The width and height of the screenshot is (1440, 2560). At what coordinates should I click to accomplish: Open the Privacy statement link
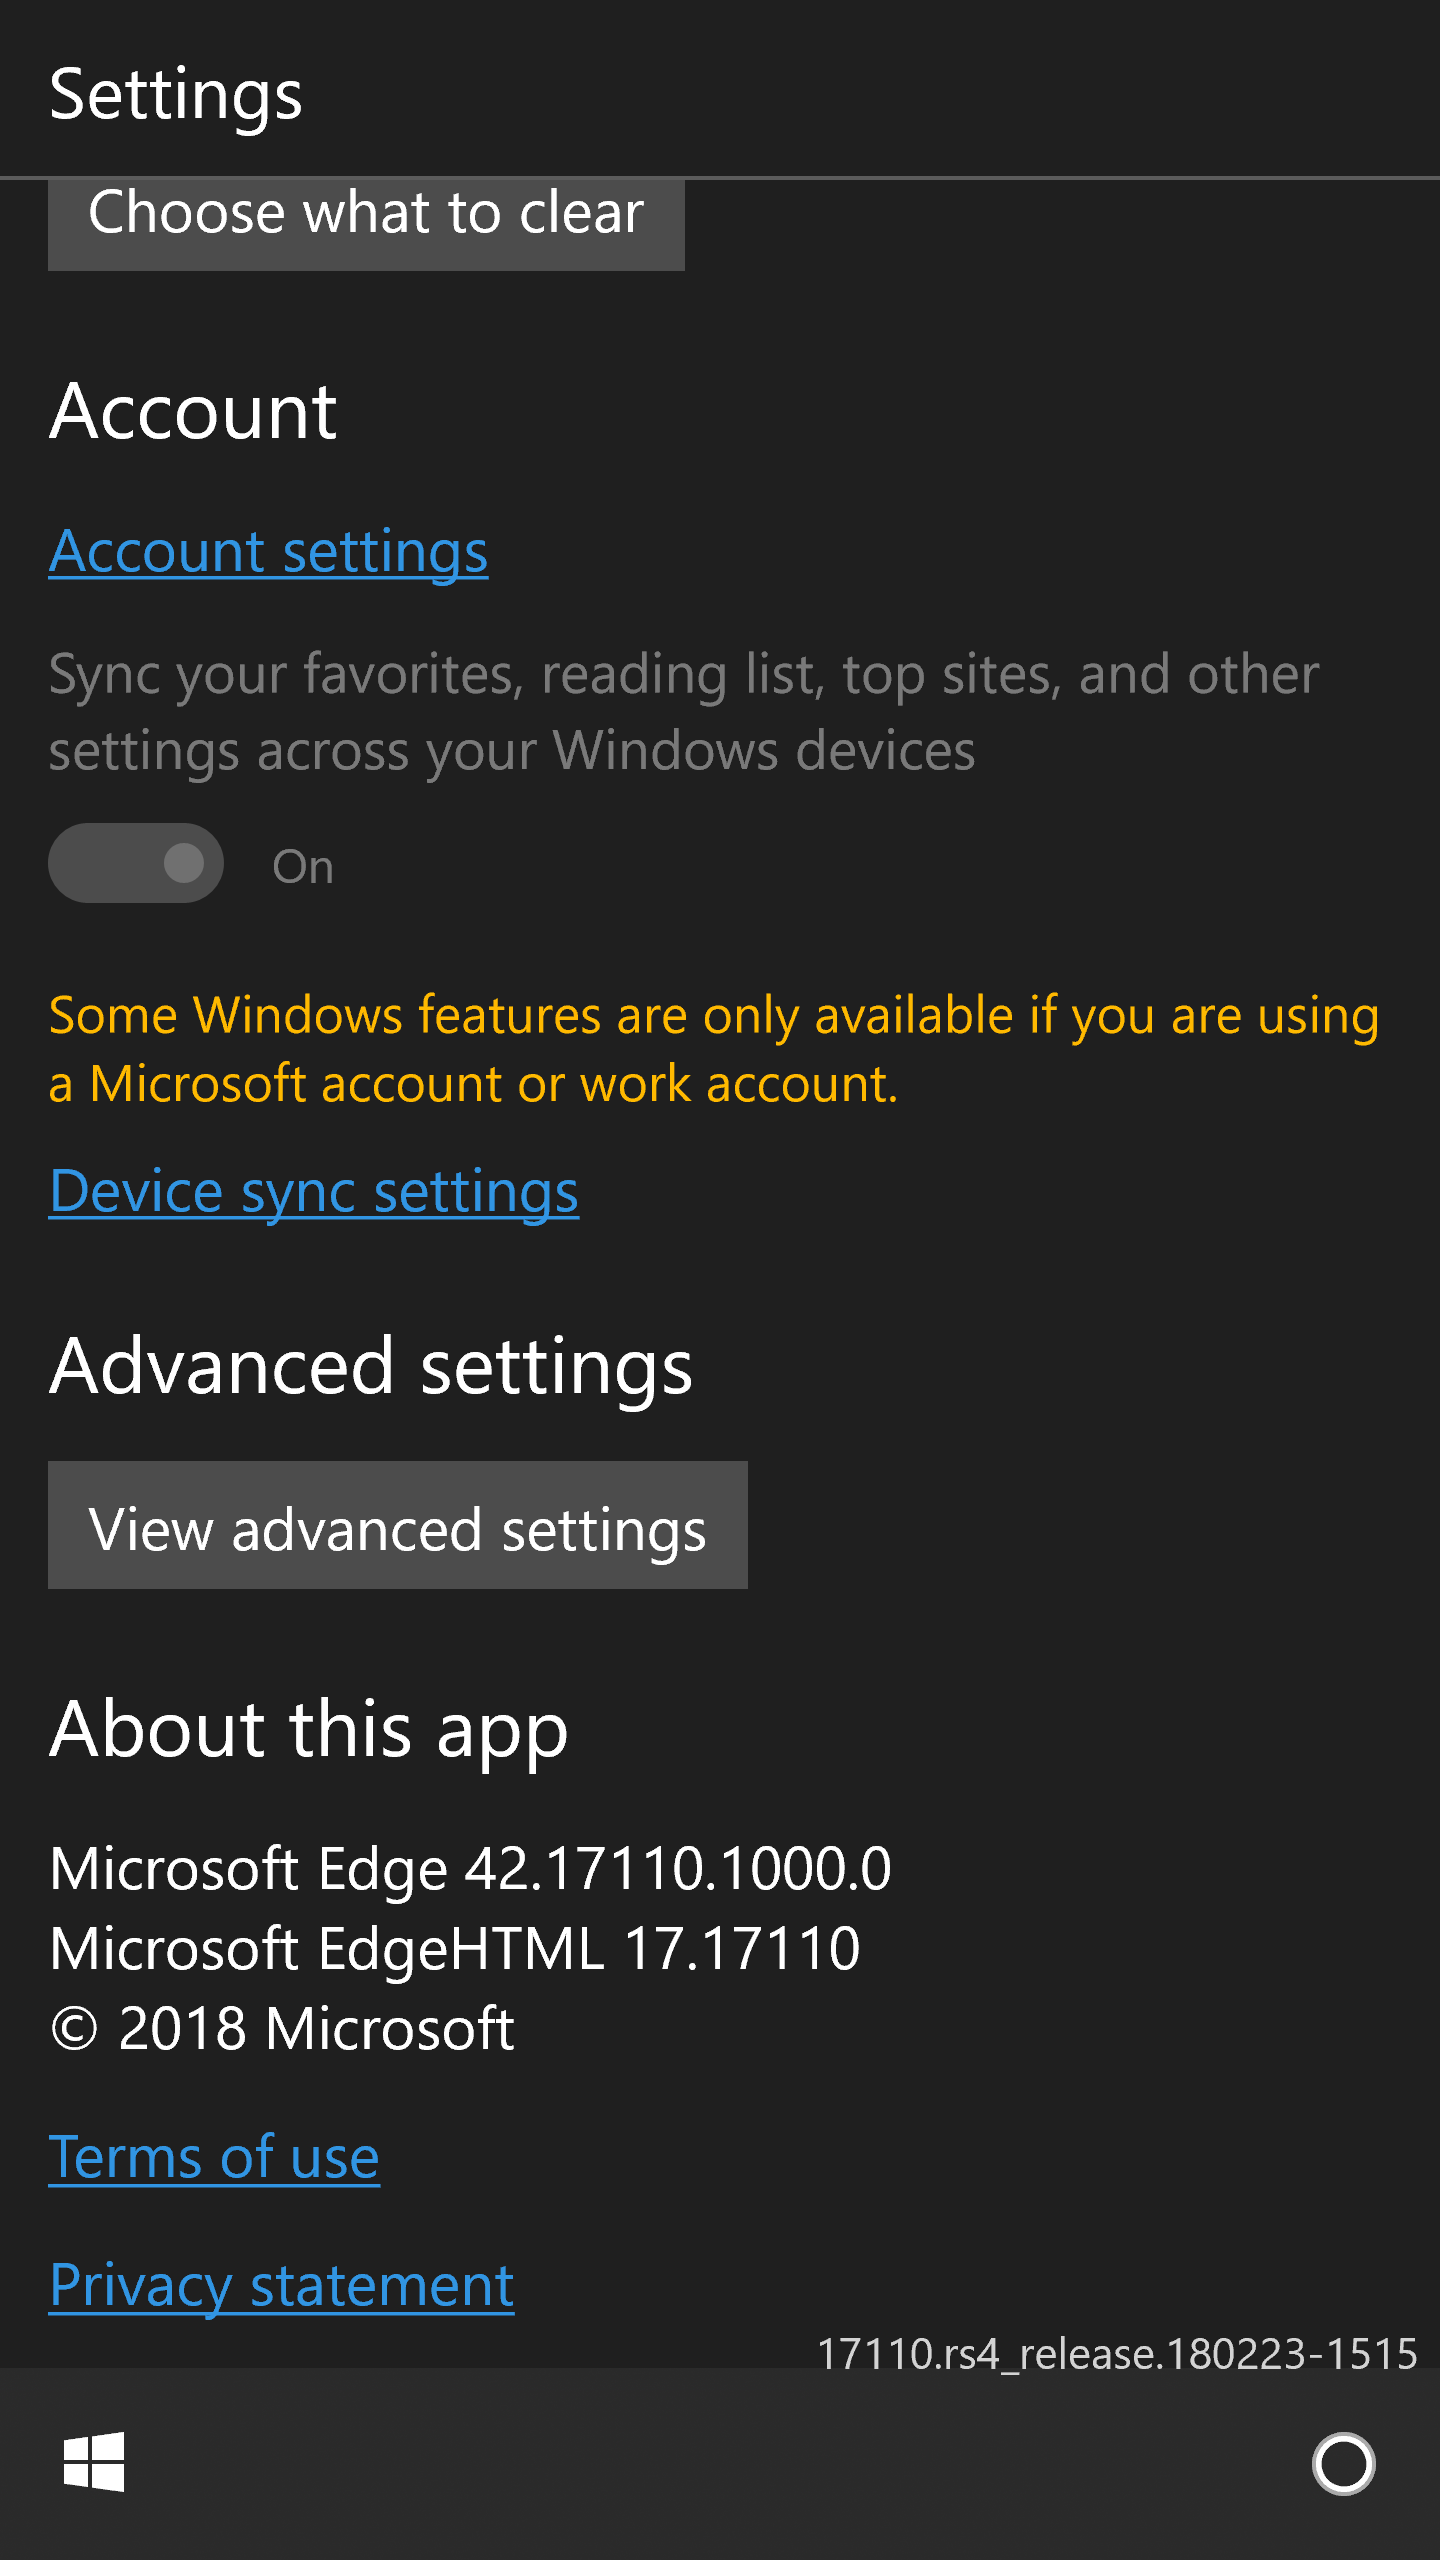[x=281, y=2286]
